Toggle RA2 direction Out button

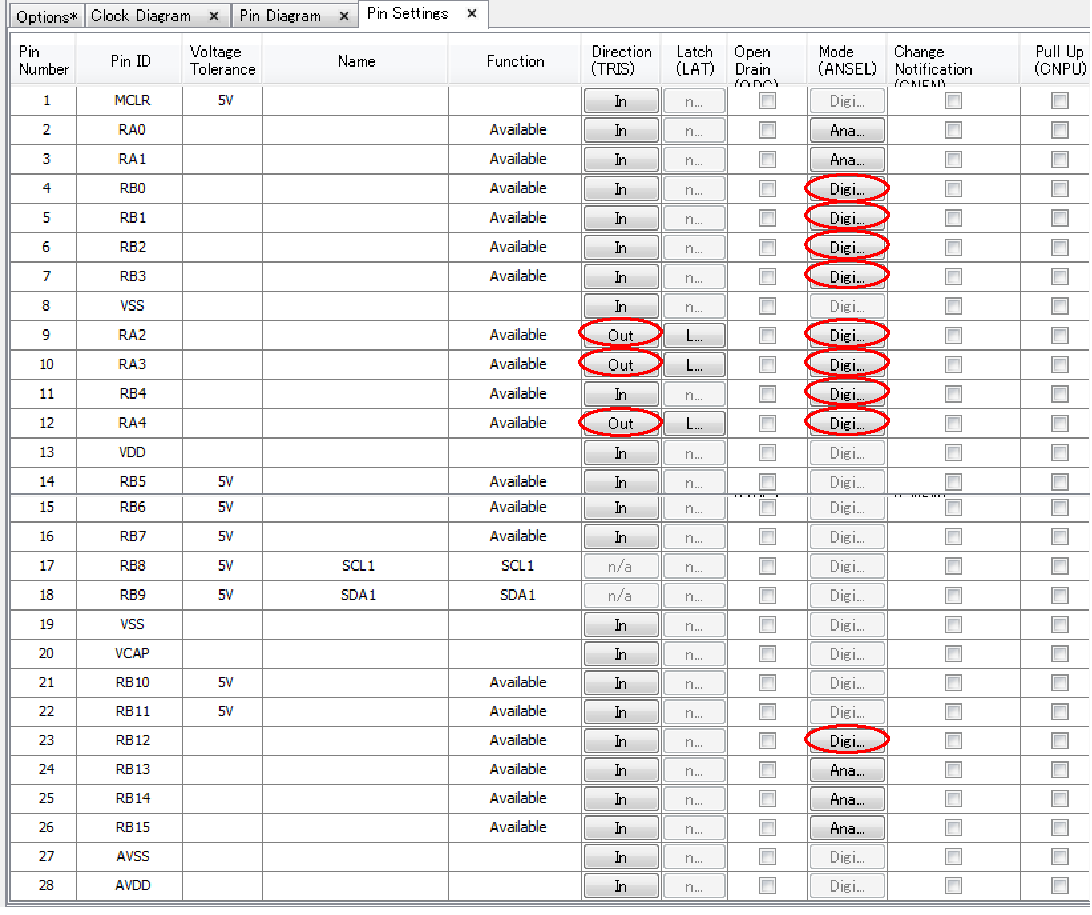(x=621, y=335)
